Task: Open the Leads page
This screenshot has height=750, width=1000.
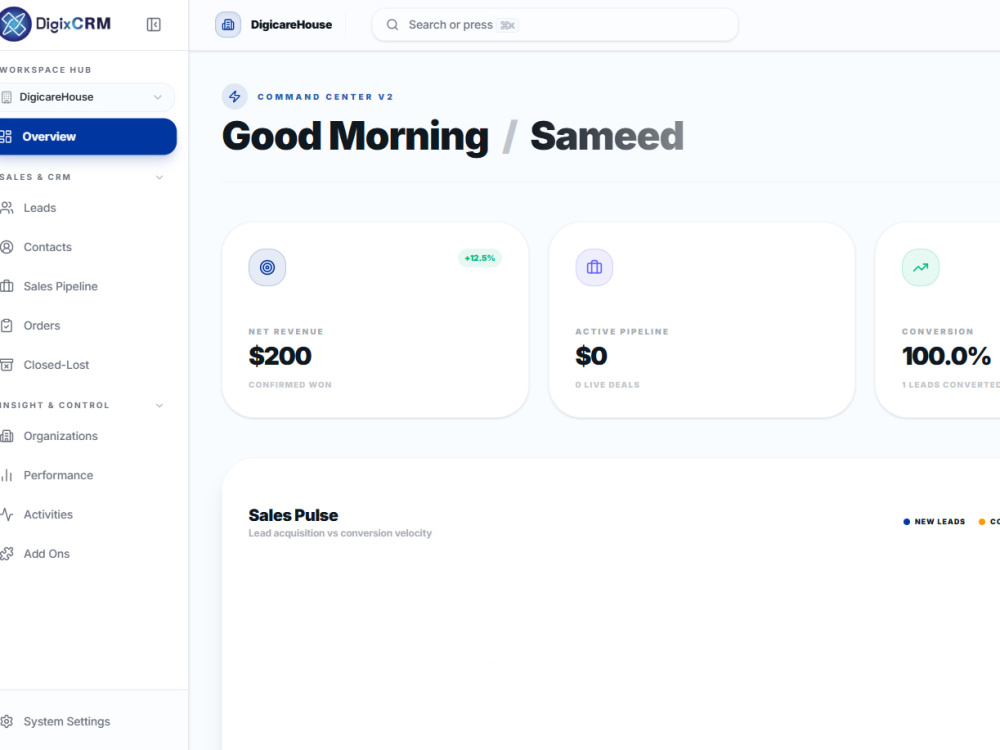Action: click(40, 208)
